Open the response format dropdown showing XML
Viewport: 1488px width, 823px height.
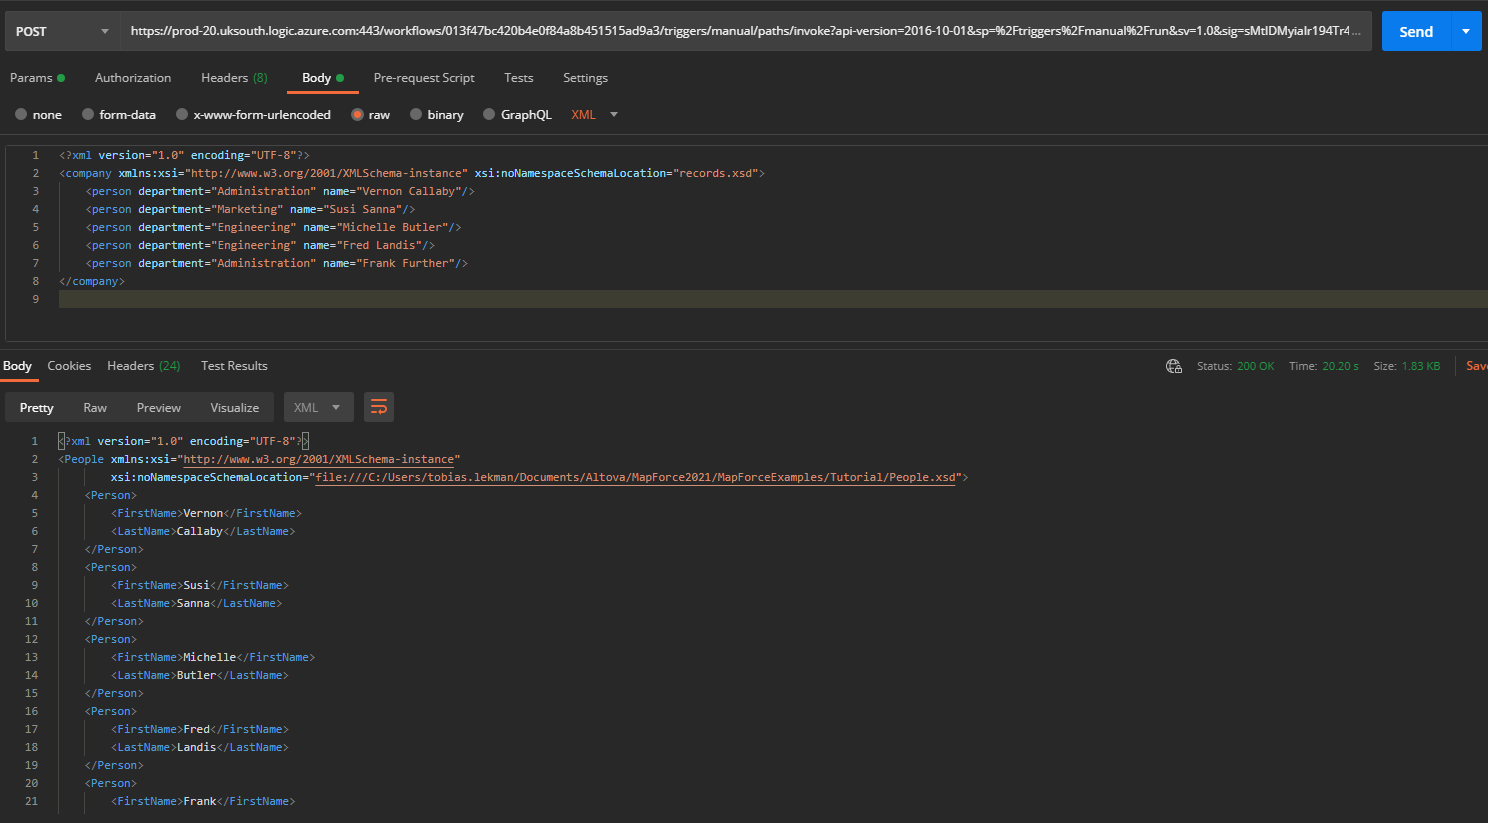pyautogui.click(x=318, y=407)
